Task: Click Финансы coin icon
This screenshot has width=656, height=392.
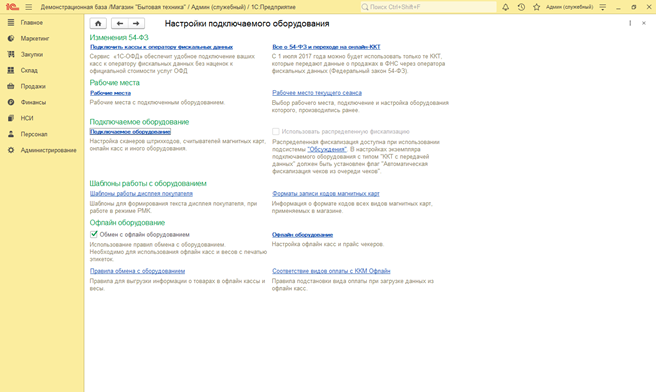Action: tap(11, 102)
